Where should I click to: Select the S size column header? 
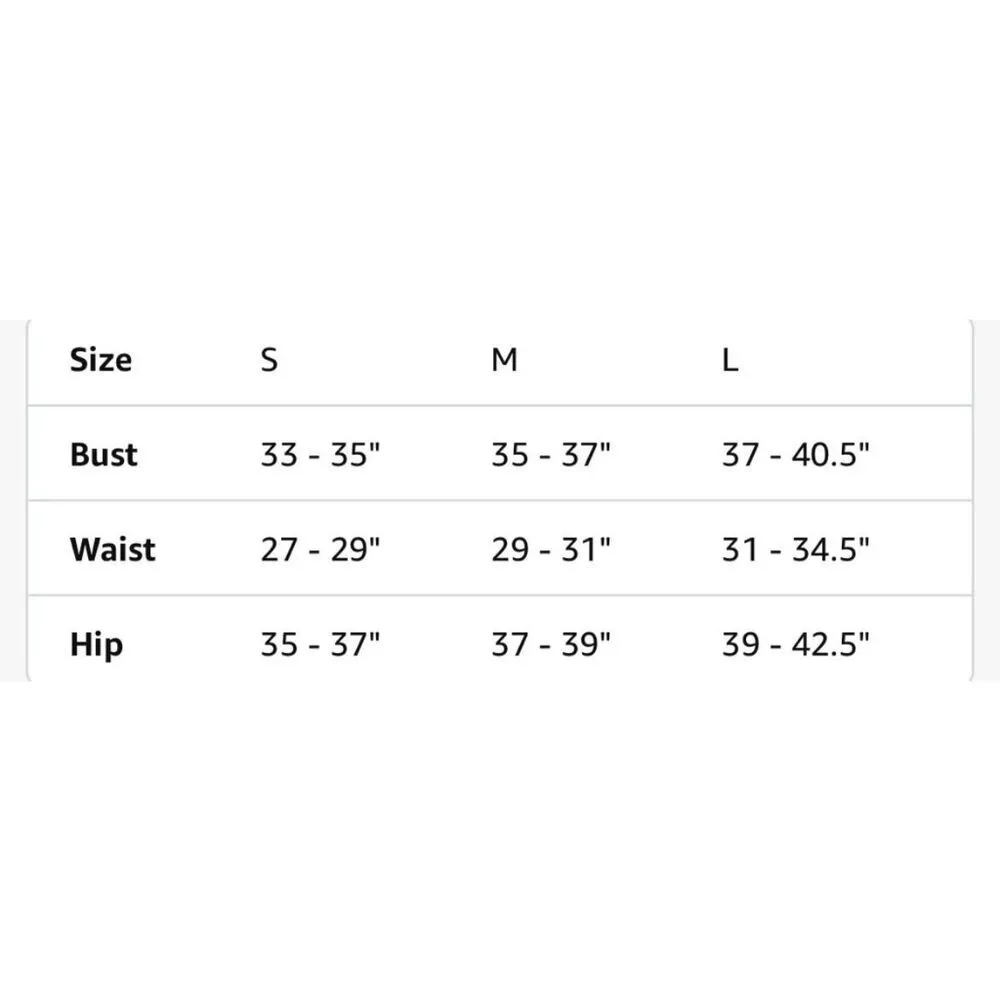point(269,360)
